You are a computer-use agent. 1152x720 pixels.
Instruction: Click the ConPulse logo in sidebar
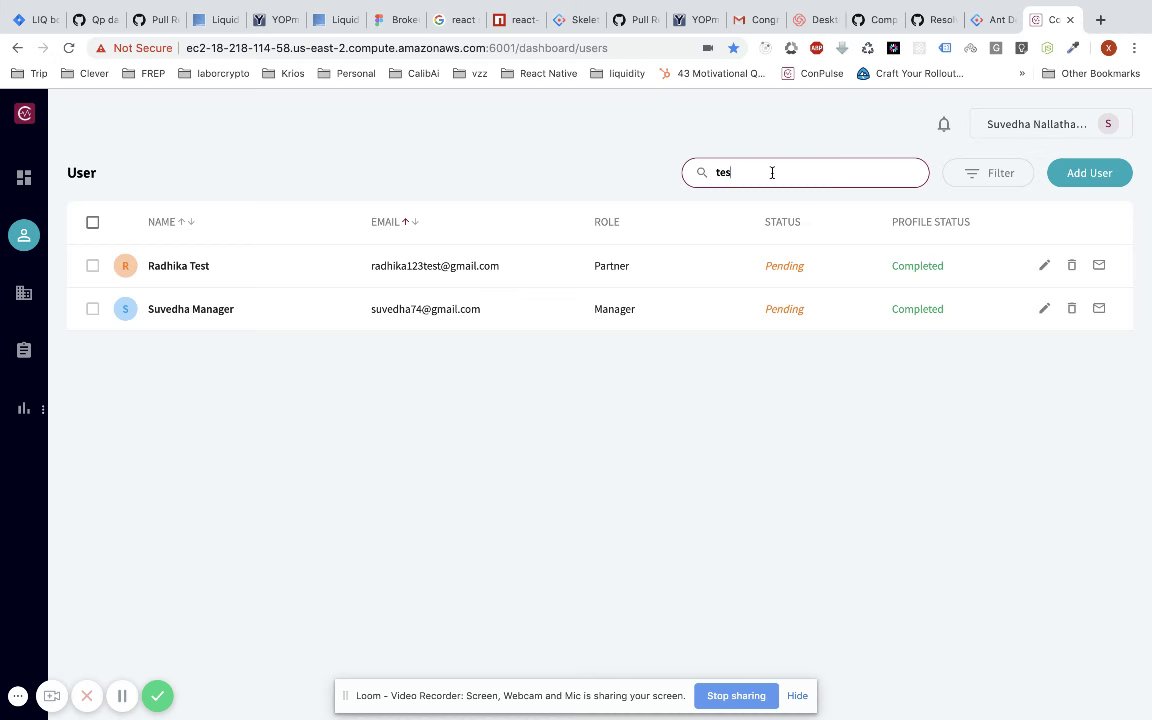click(24, 113)
